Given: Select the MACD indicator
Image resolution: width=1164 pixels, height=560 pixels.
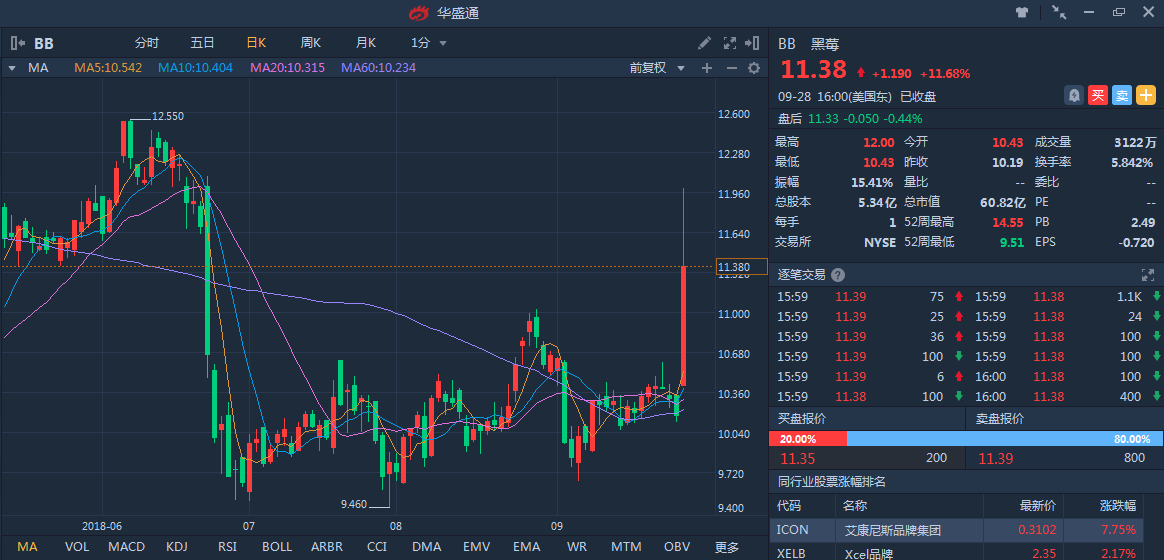Looking at the screenshot, I should tap(126, 547).
